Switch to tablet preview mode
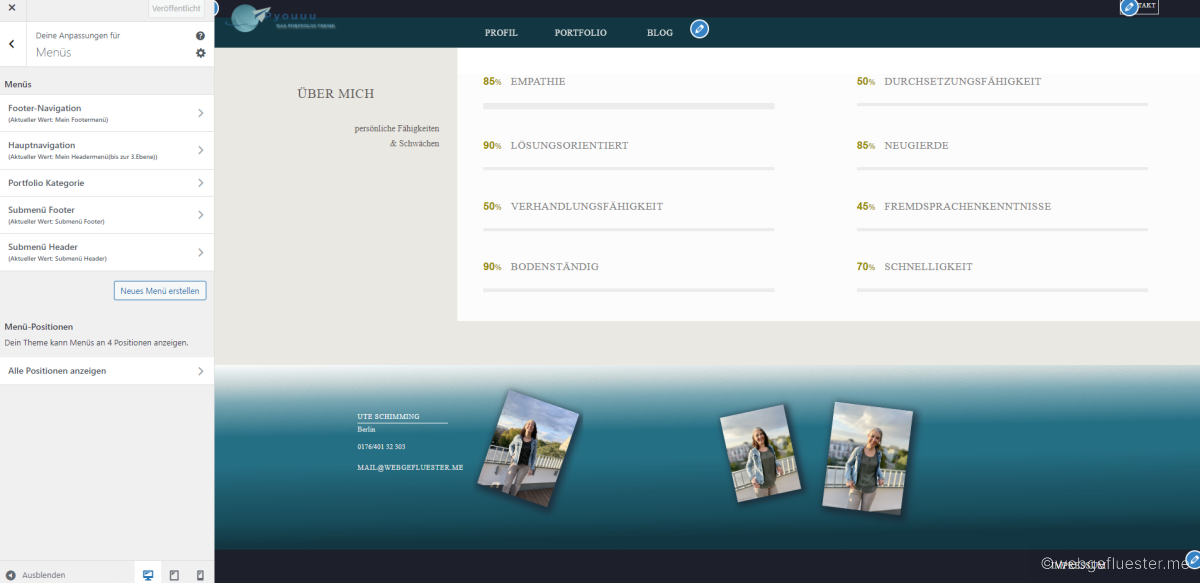Viewport: 1200px width, 583px height. tap(174, 575)
